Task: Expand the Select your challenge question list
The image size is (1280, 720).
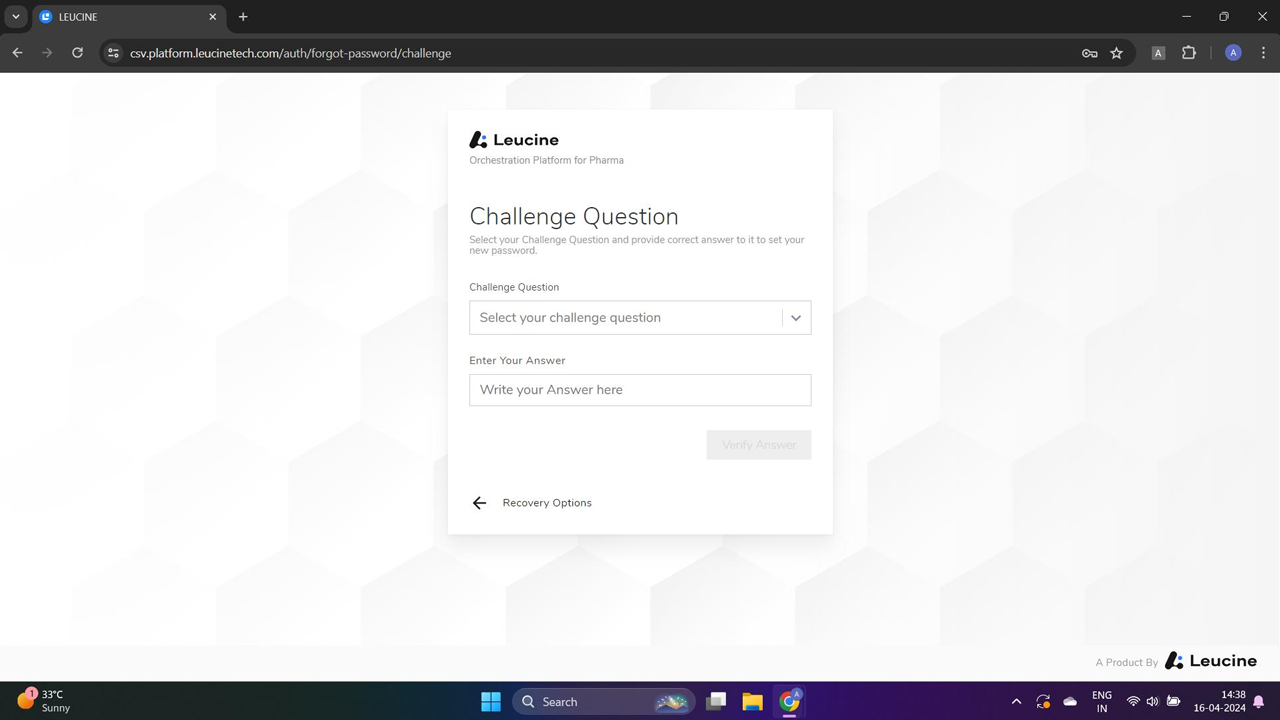Action: (640, 317)
